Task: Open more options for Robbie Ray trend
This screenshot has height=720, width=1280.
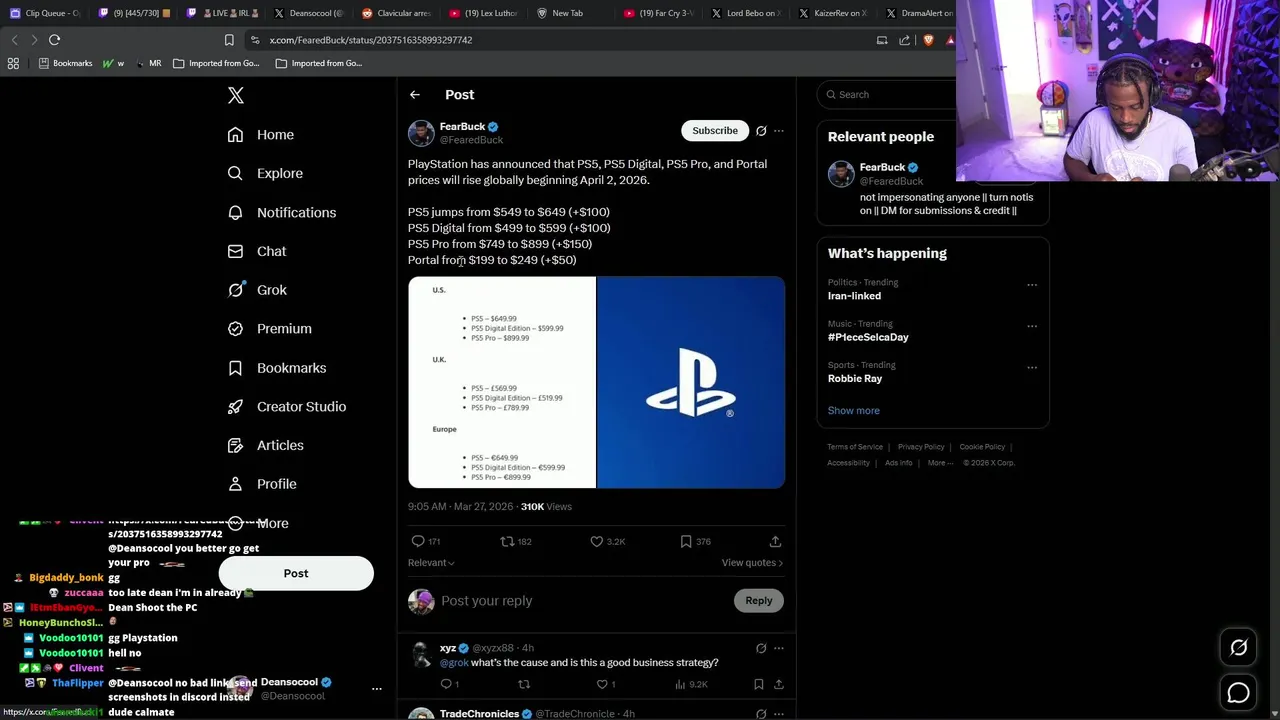Action: coord(1032,367)
